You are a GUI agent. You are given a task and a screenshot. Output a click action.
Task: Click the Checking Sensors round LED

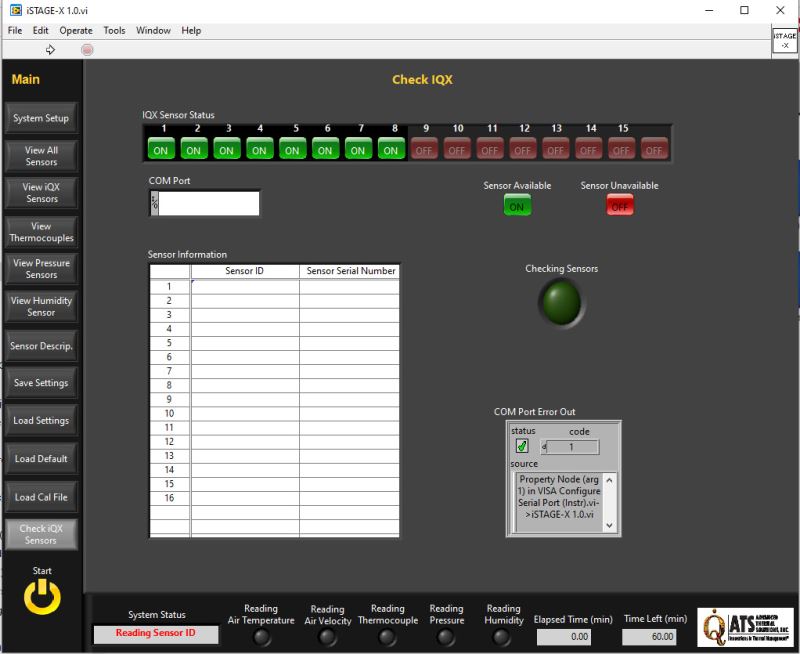pos(561,303)
